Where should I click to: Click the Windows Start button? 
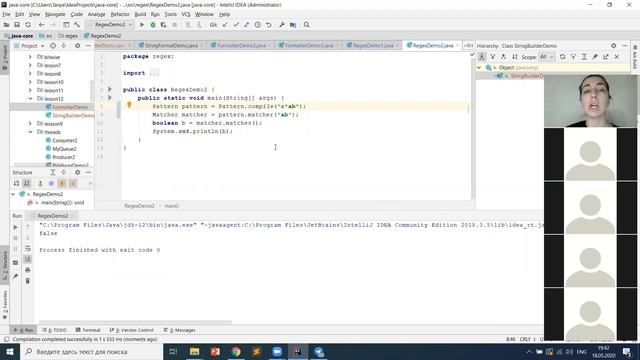9,351
